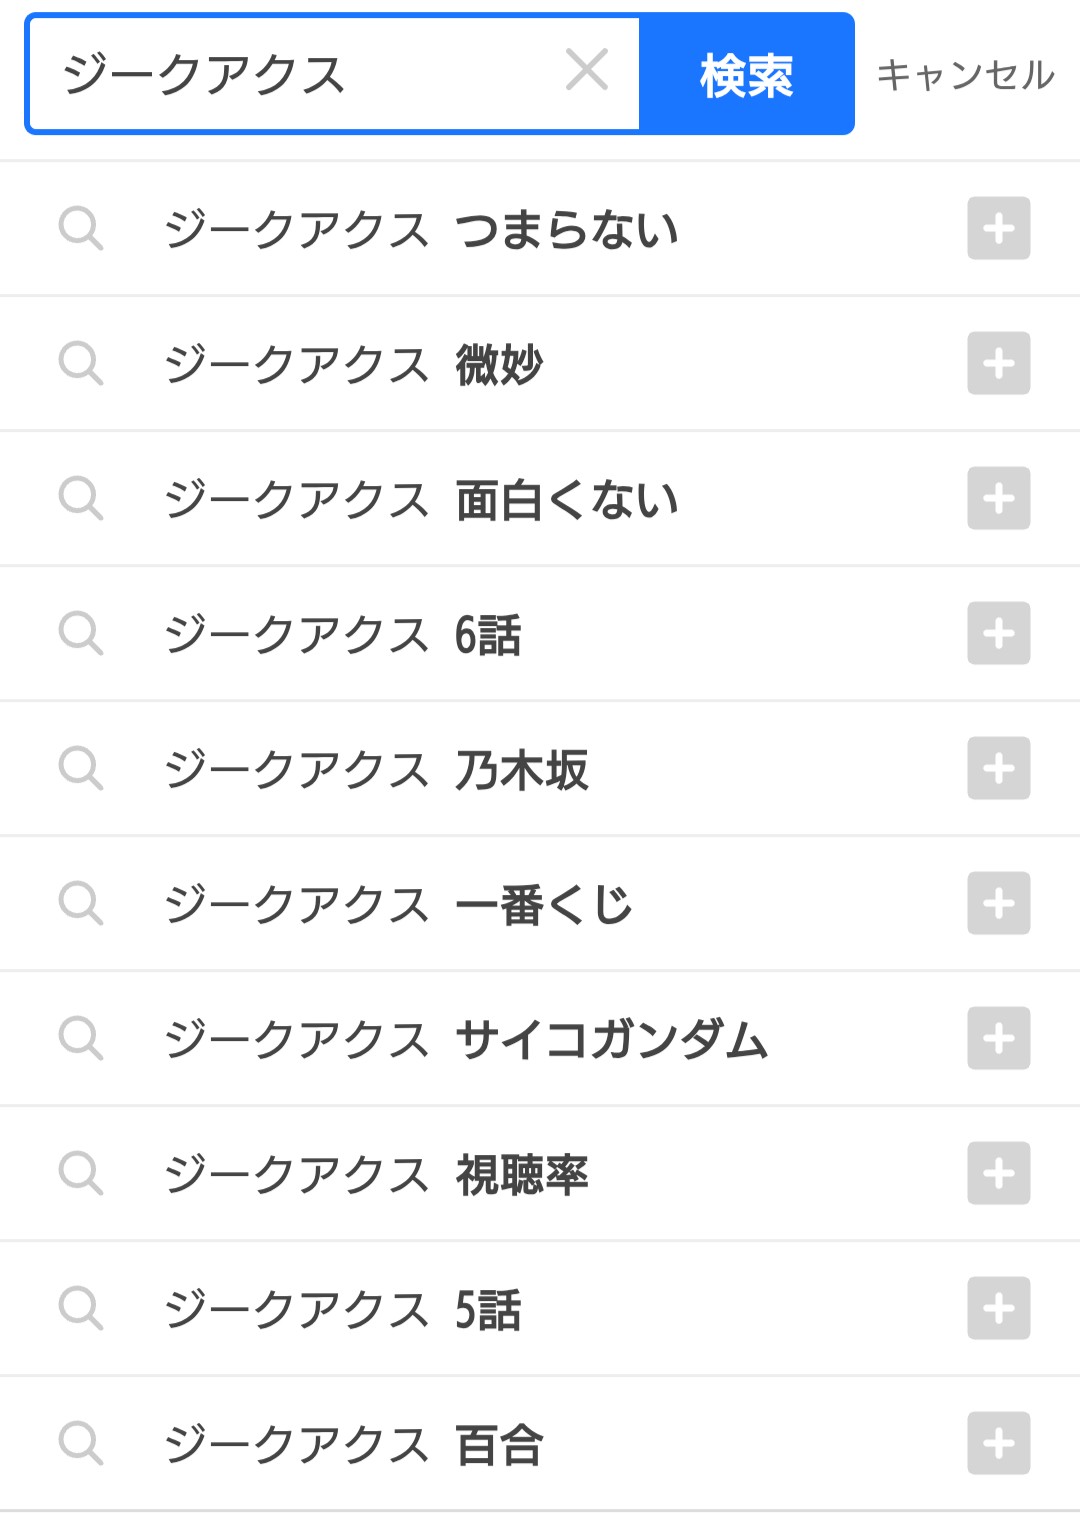Add サイコガンダム suggestion with its plus icon
1080x1513 pixels.
click(x=998, y=1038)
